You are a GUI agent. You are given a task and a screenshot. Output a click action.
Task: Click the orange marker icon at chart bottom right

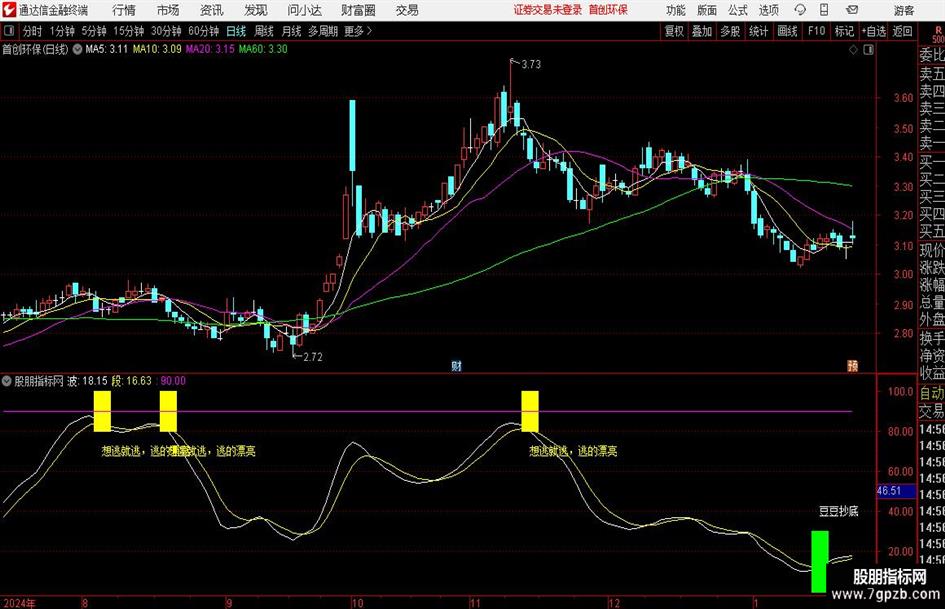pyautogui.click(x=852, y=365)
